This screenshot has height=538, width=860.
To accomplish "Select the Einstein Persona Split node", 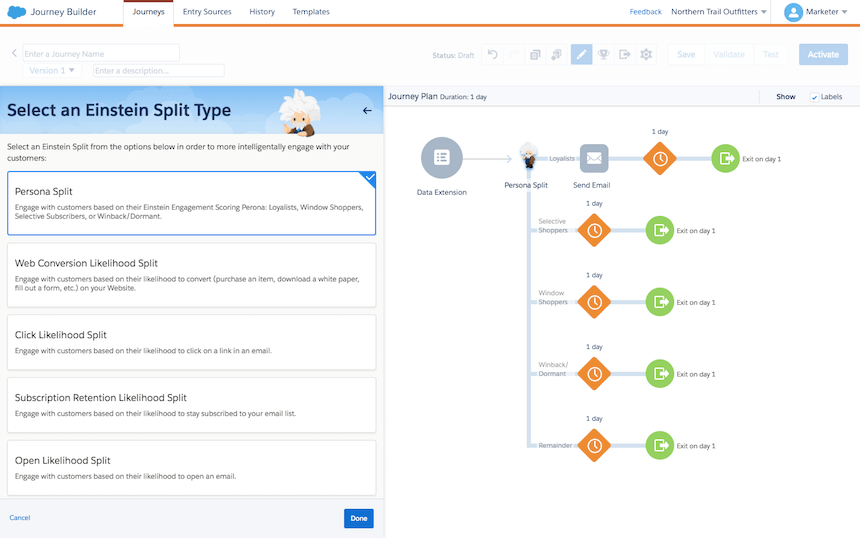I will coord(529,155).
